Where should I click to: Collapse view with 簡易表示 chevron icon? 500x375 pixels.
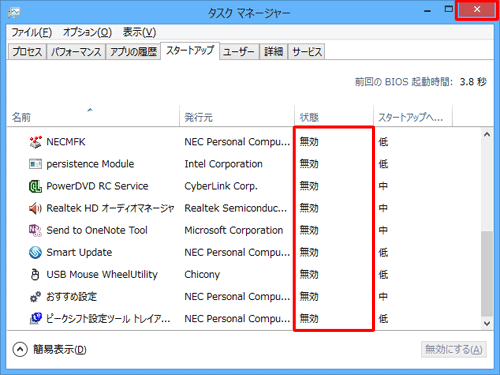(x=20, y=349)
